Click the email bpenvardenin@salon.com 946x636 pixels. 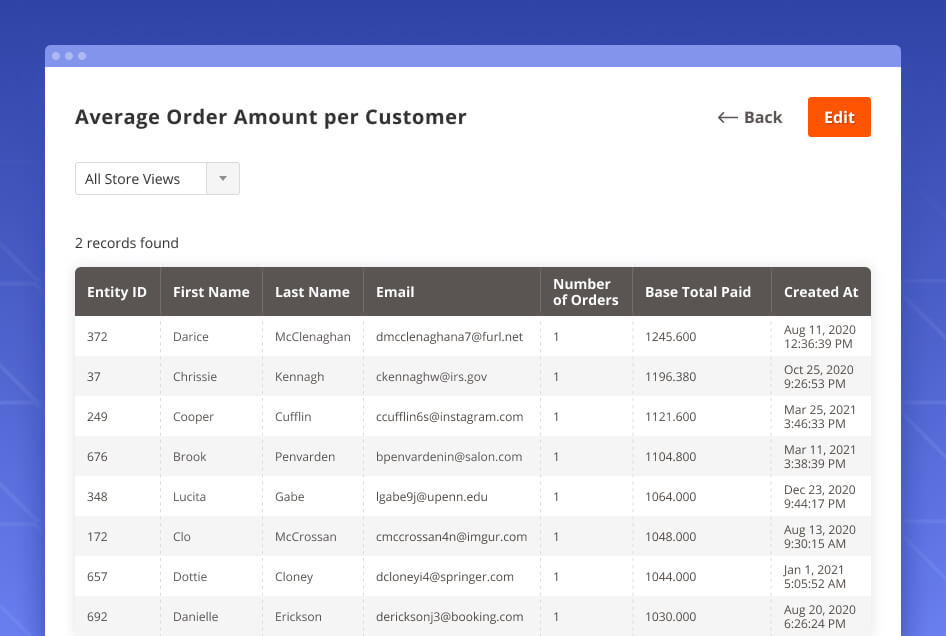tap(449, 457)
